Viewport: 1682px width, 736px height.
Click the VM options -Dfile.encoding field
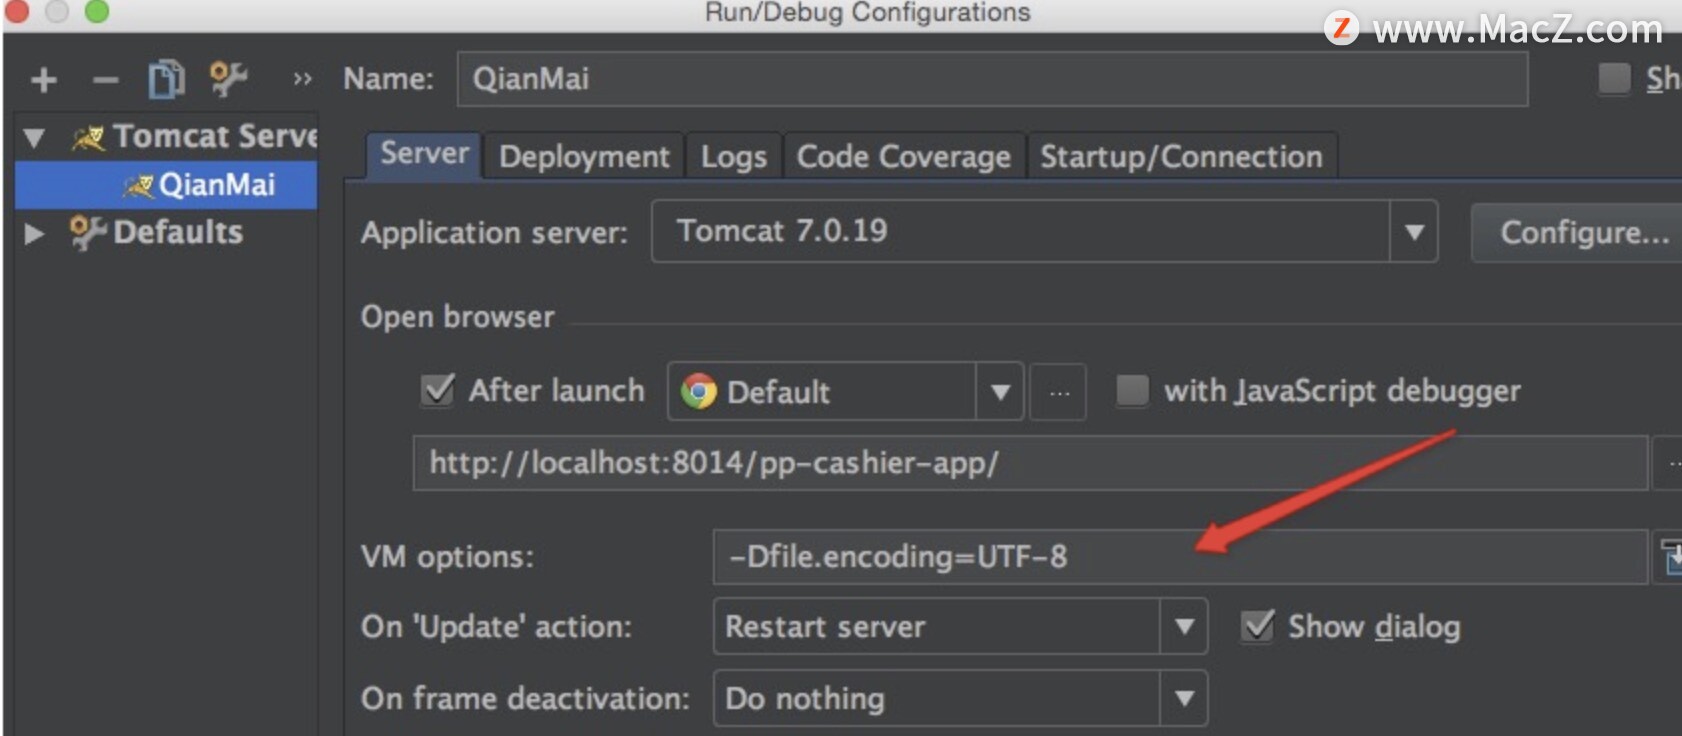(x=1180, y=557)
